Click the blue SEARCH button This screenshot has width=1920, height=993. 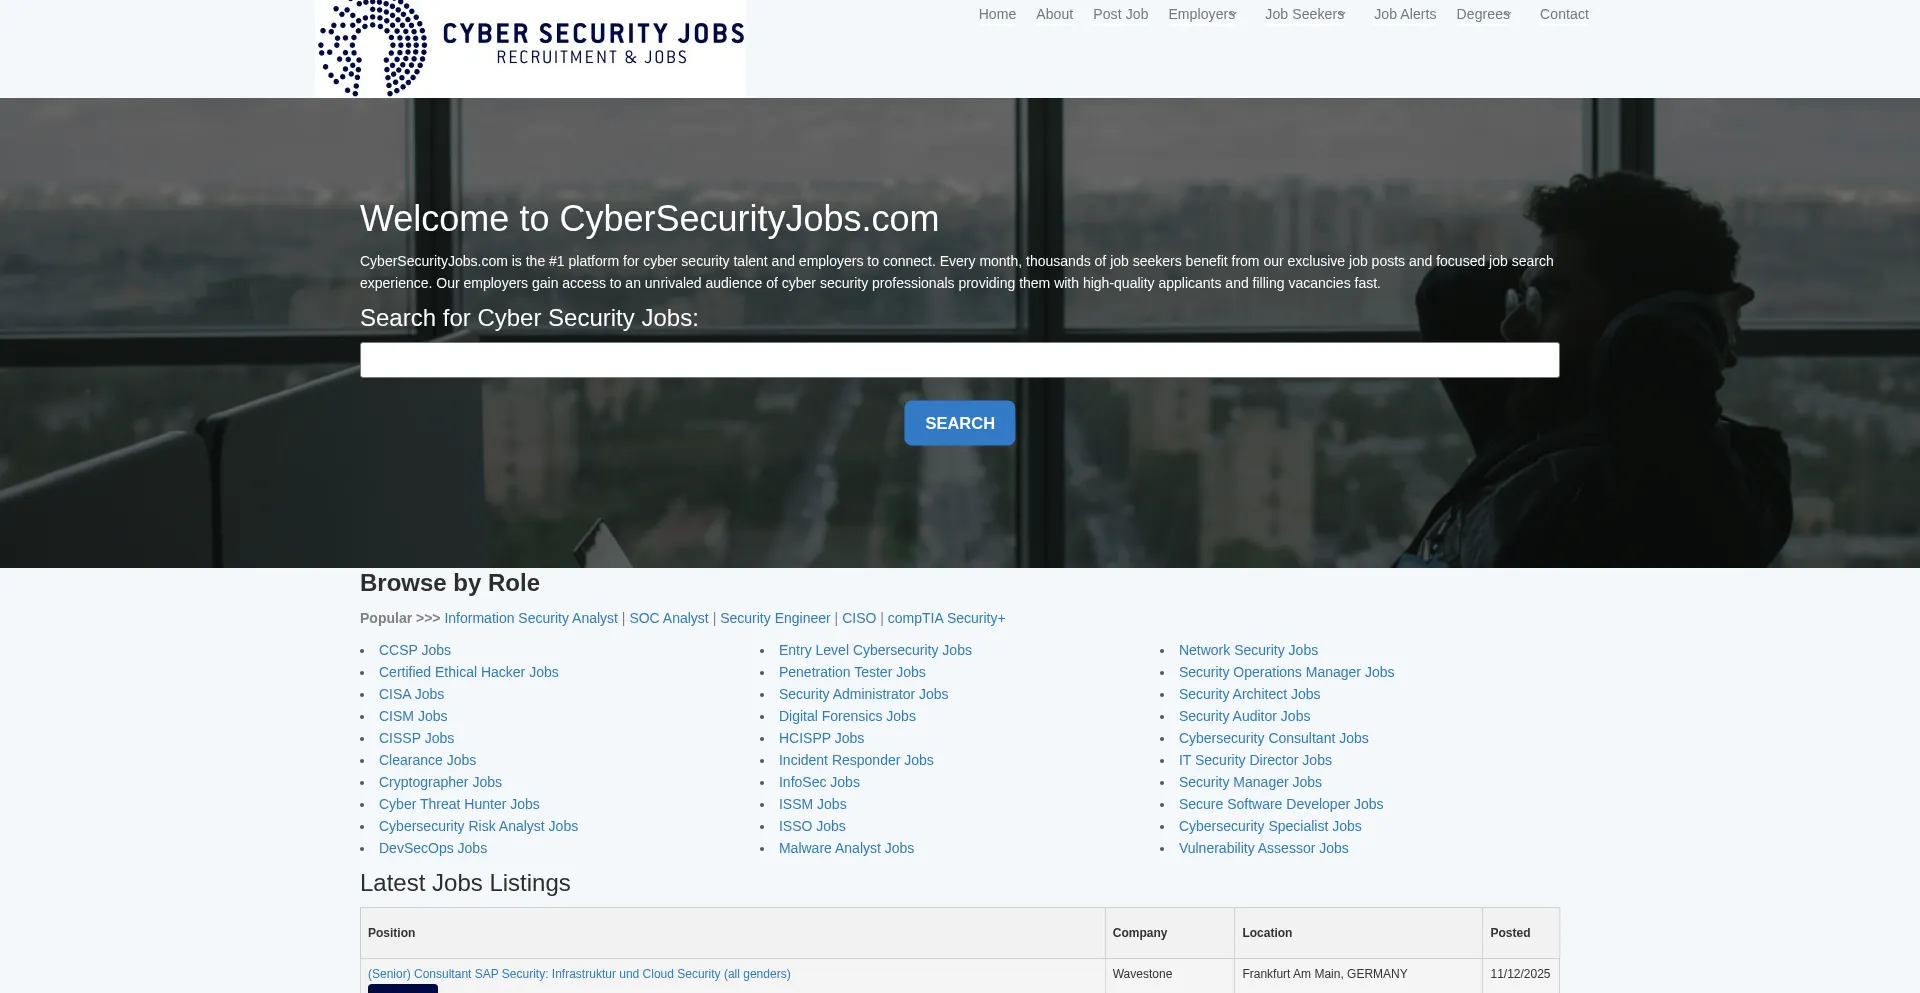[960, 423]
